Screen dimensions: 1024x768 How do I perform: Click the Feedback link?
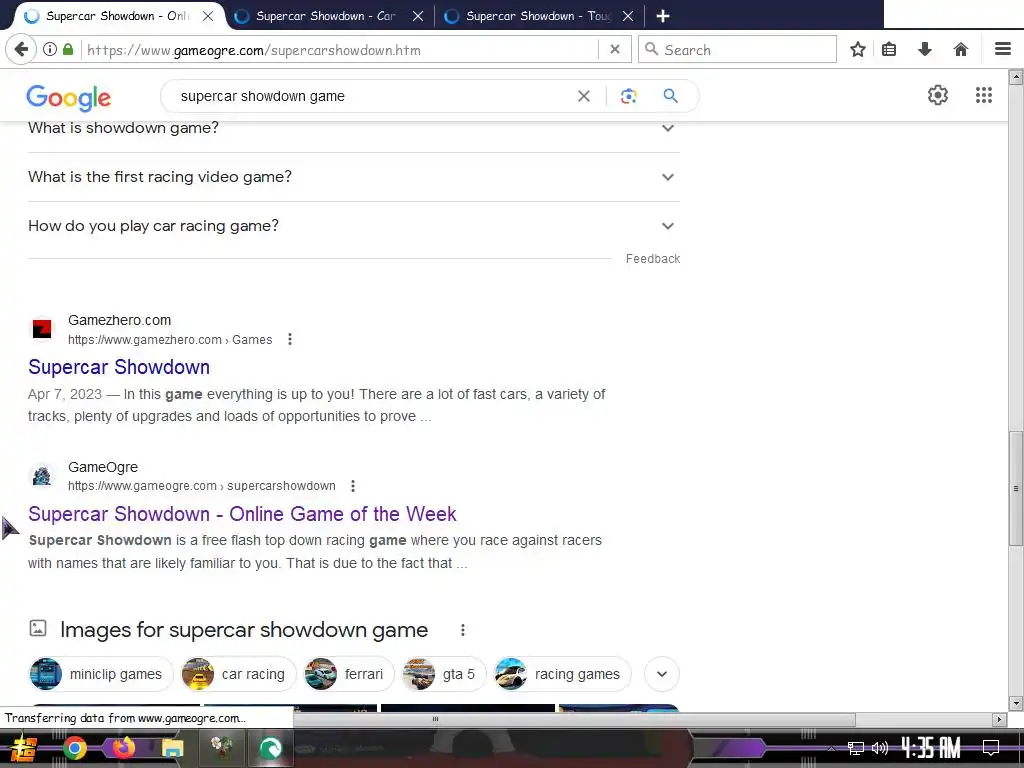tap(652, 259)
